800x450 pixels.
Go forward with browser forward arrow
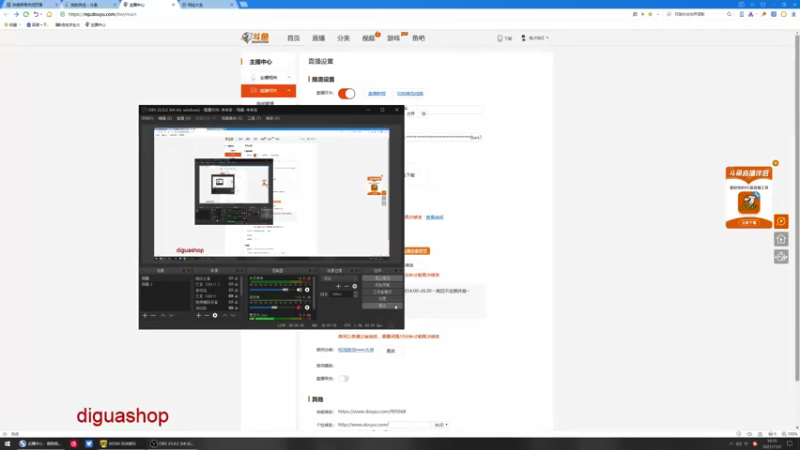[16, 14]
